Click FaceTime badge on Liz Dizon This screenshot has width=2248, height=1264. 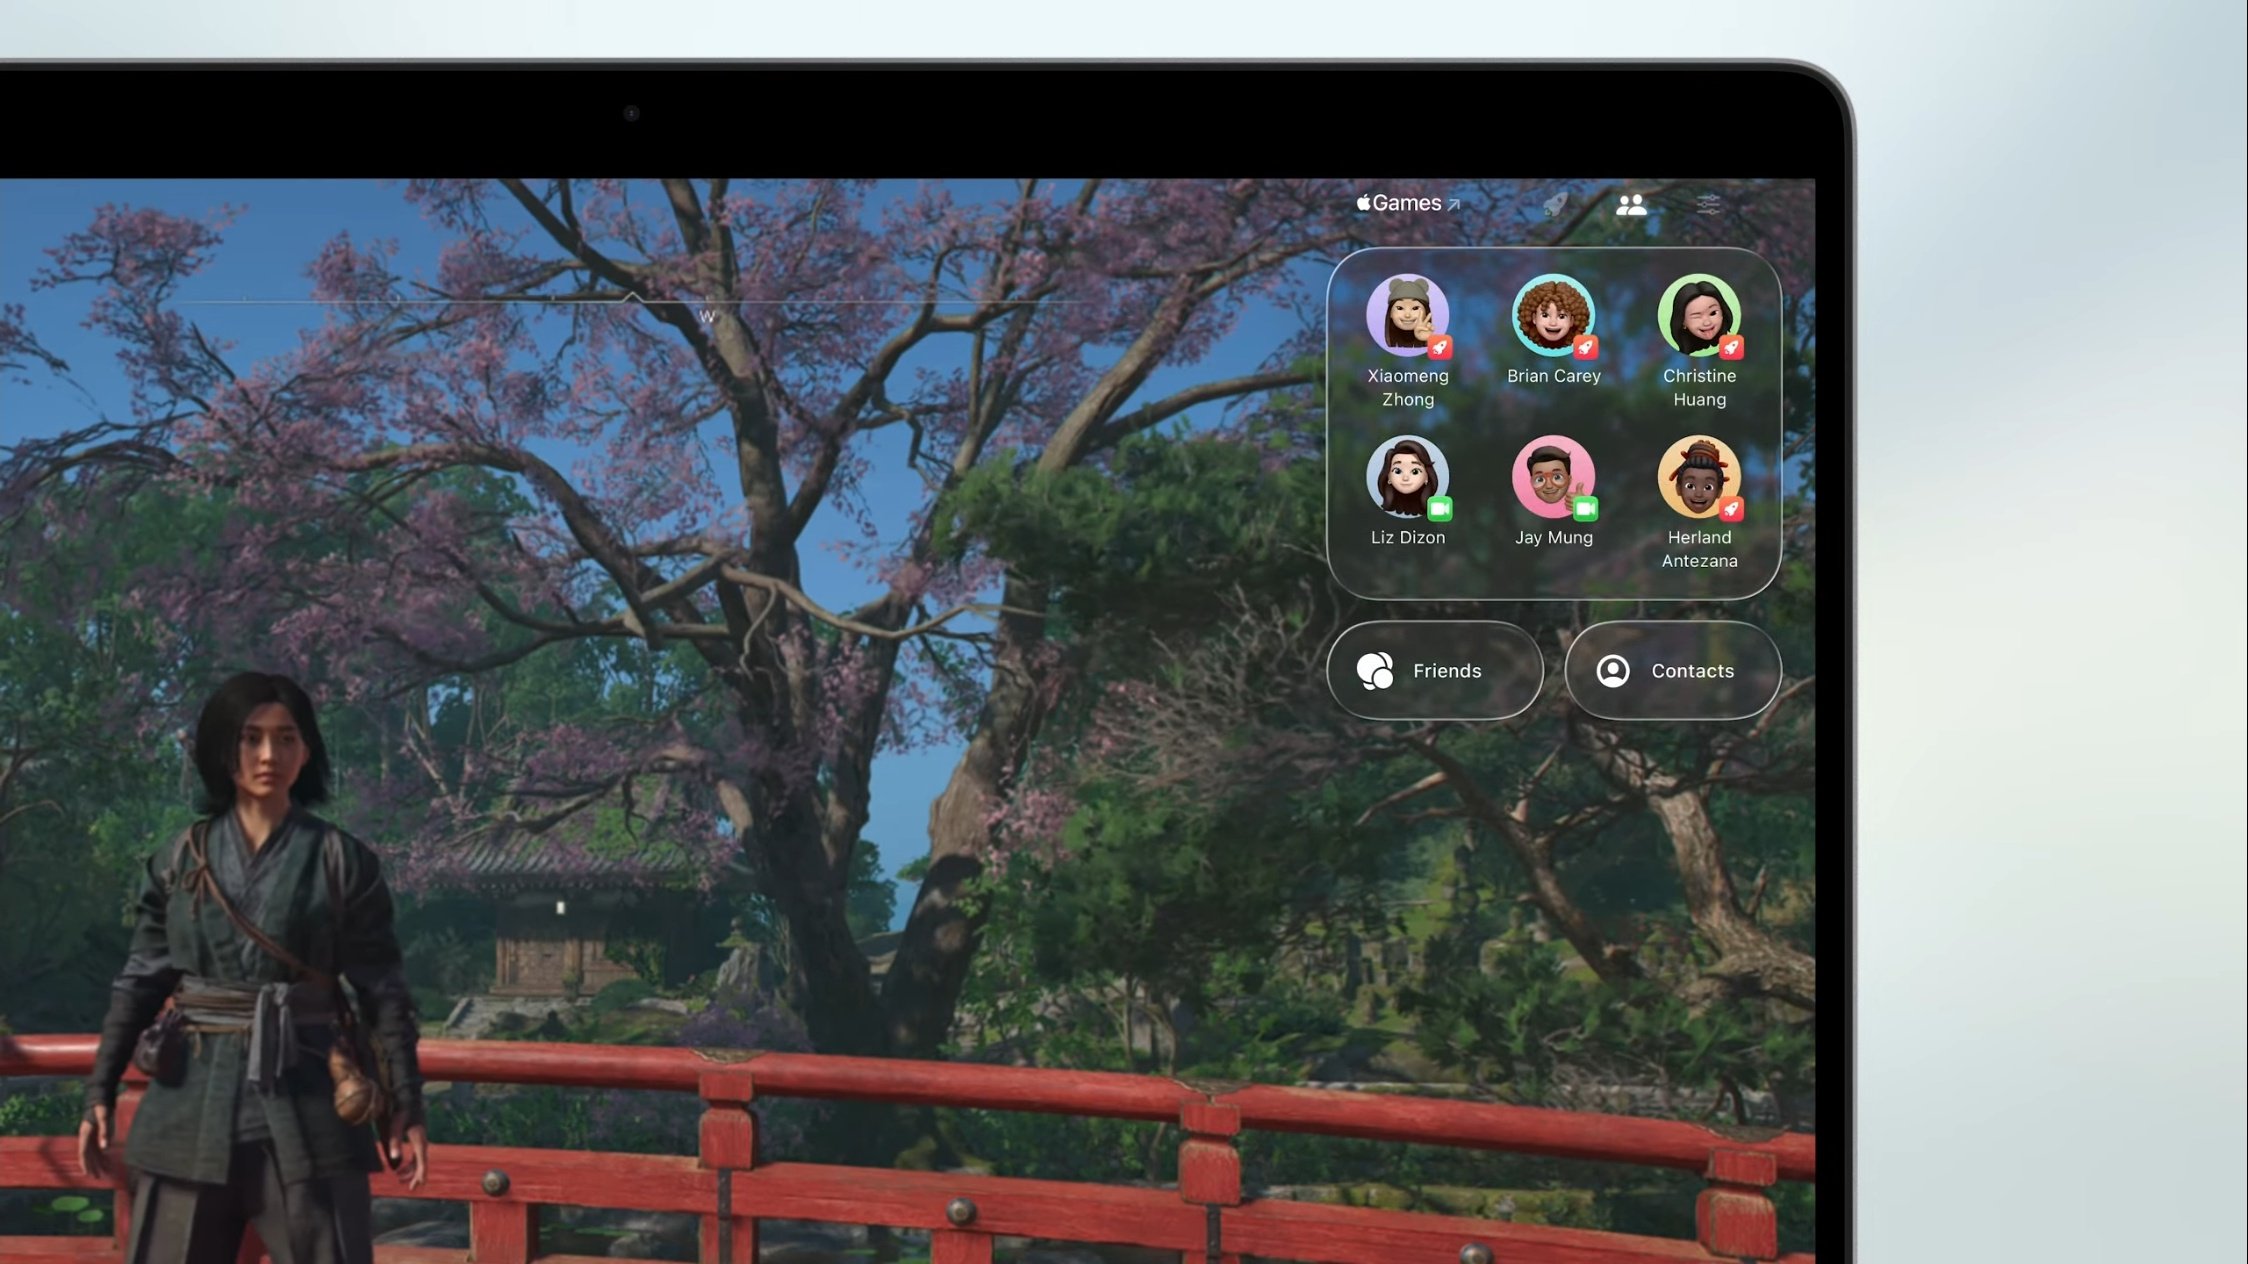coord(1439,508)
